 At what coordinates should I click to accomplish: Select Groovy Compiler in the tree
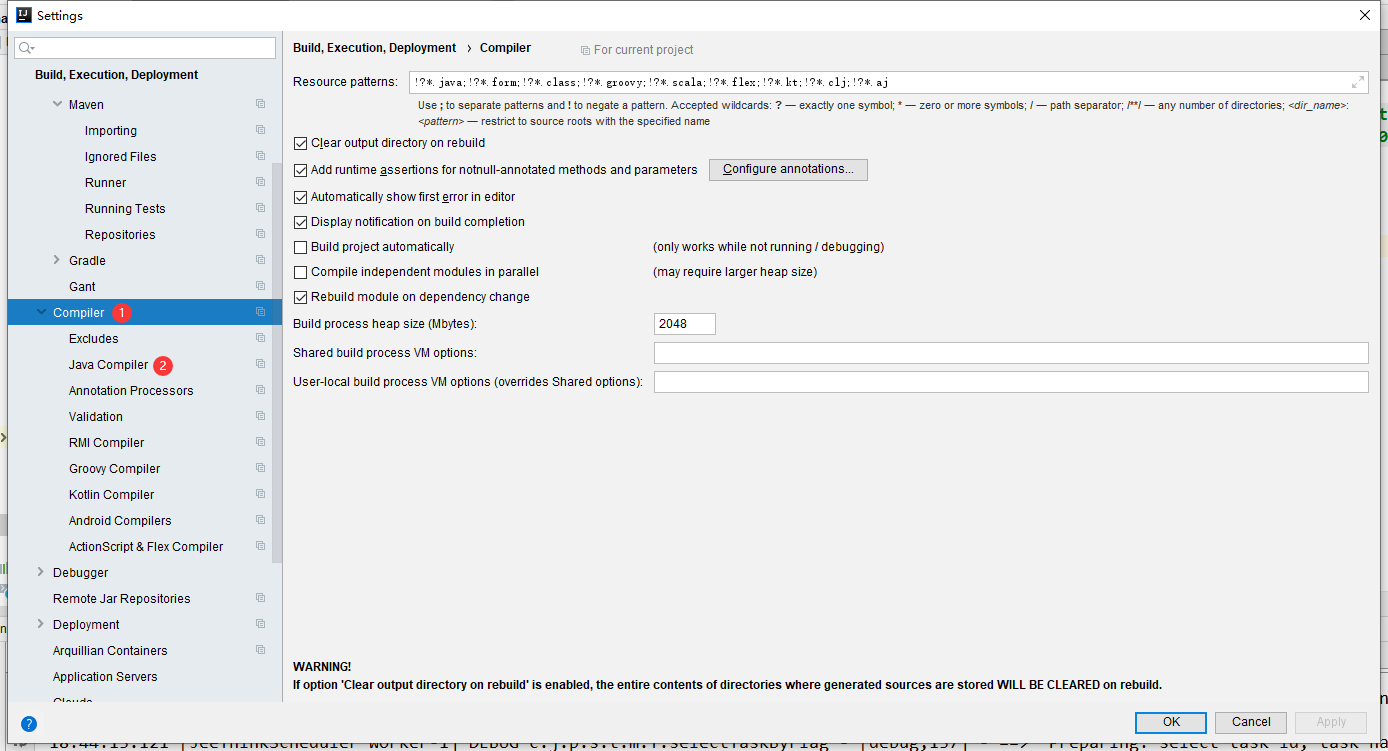click(114, 469)
